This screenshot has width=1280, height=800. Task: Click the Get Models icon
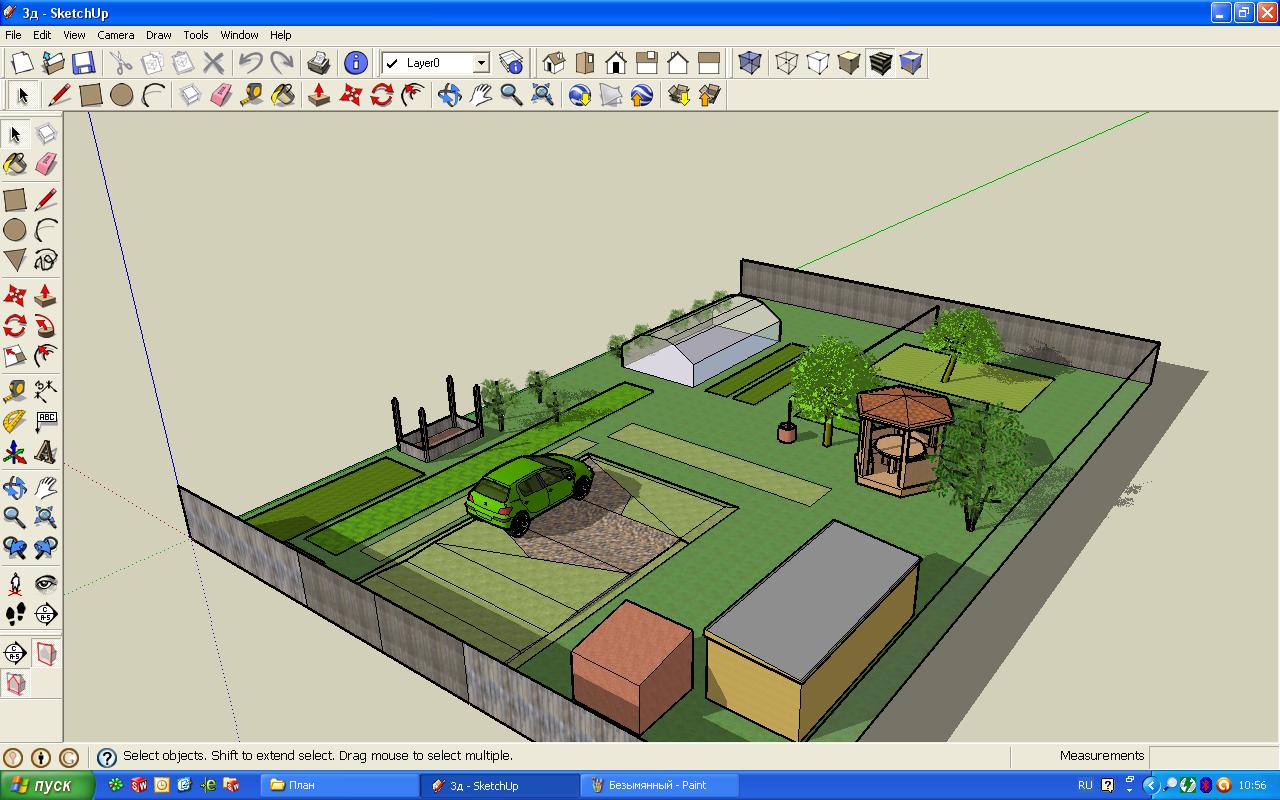(x=679, y=95)
